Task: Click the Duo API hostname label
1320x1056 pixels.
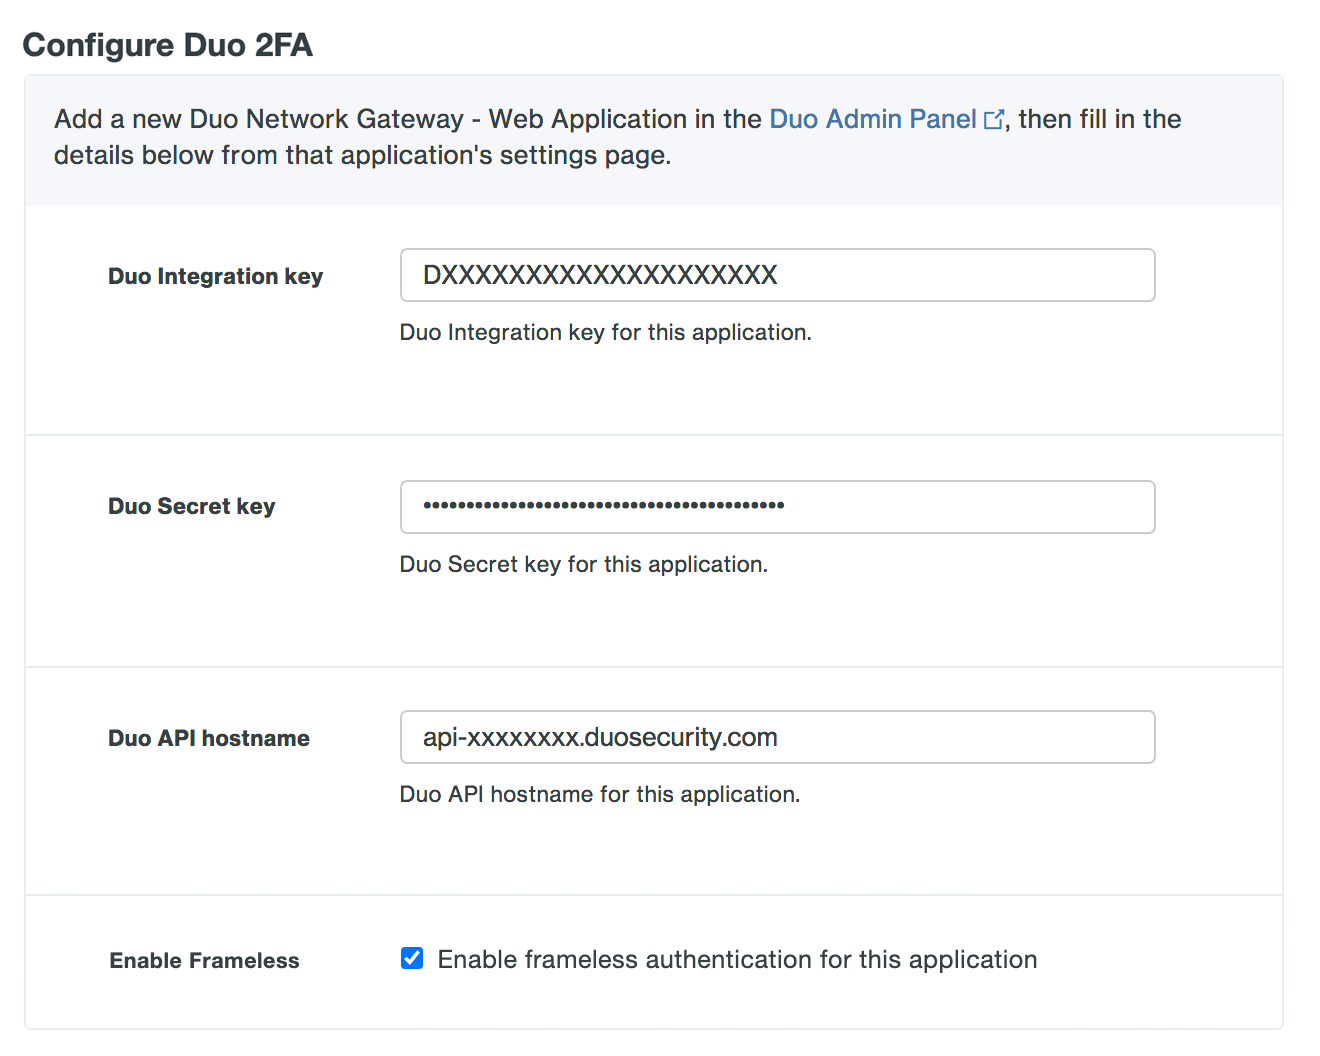Action: click(x=208, y=738)
